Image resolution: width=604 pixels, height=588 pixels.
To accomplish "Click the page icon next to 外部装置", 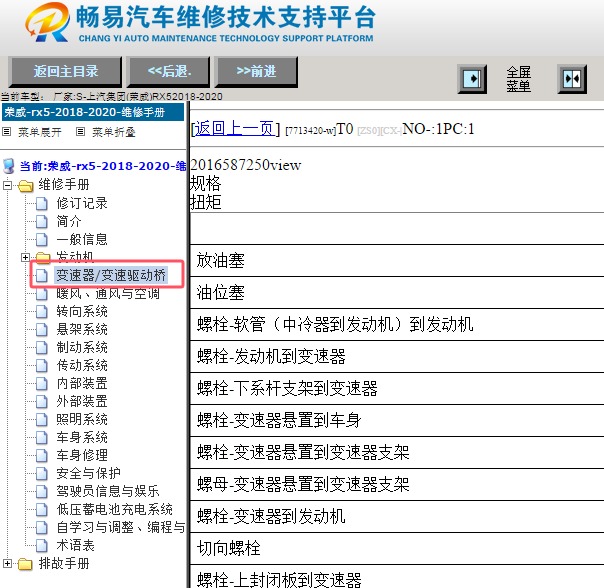I will (42, 402).
